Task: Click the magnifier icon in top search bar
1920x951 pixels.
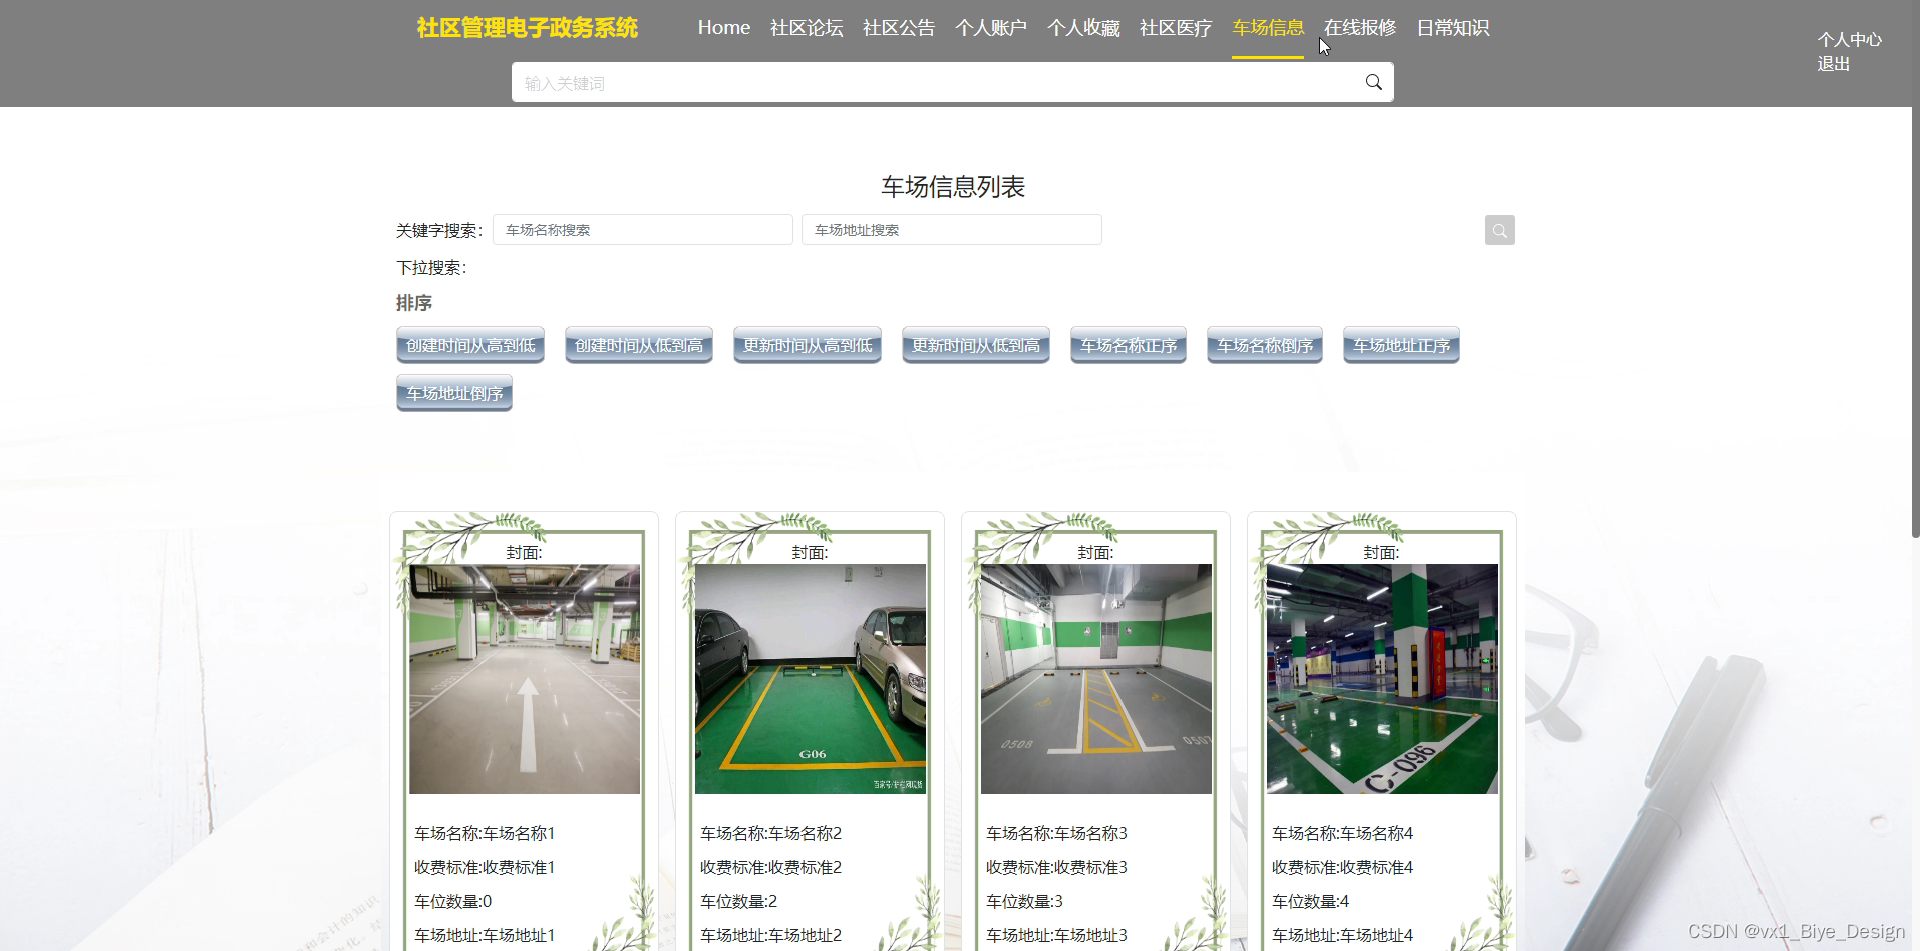Action: pos(1374,82)
